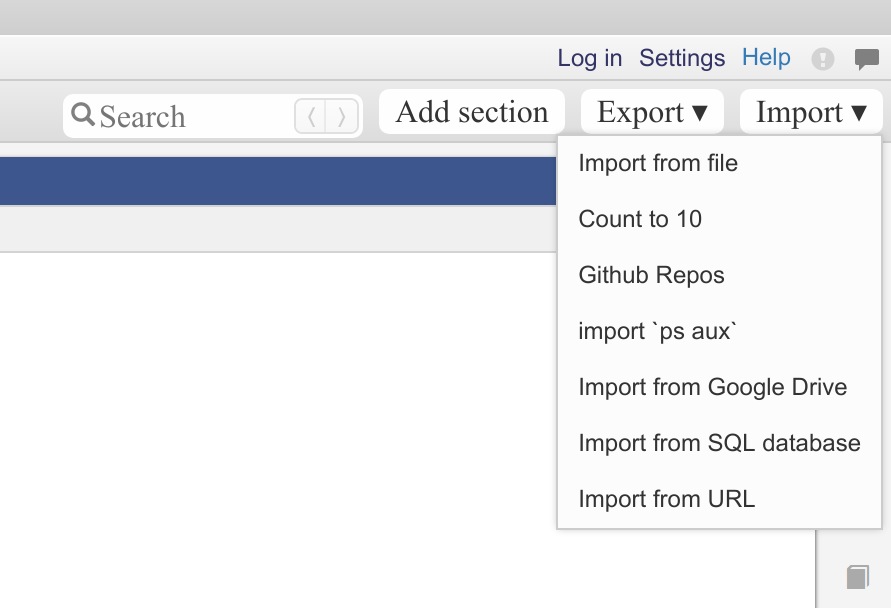
Task: Select Import from SQL database
Action: [719, 443]
